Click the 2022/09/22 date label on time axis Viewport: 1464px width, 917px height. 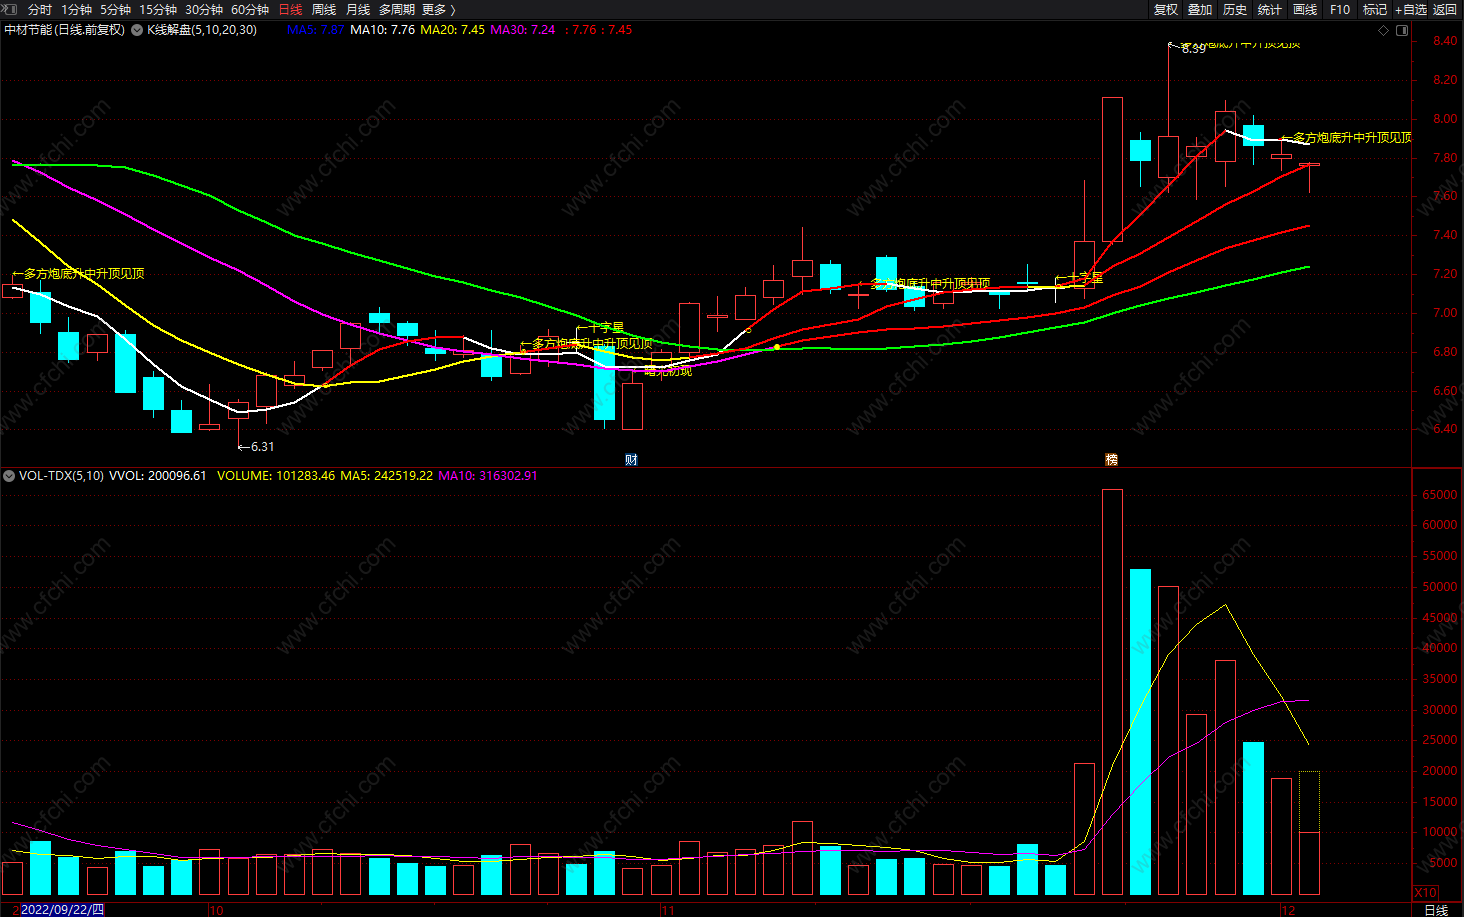pyautogui.click(x=62, y=910)
